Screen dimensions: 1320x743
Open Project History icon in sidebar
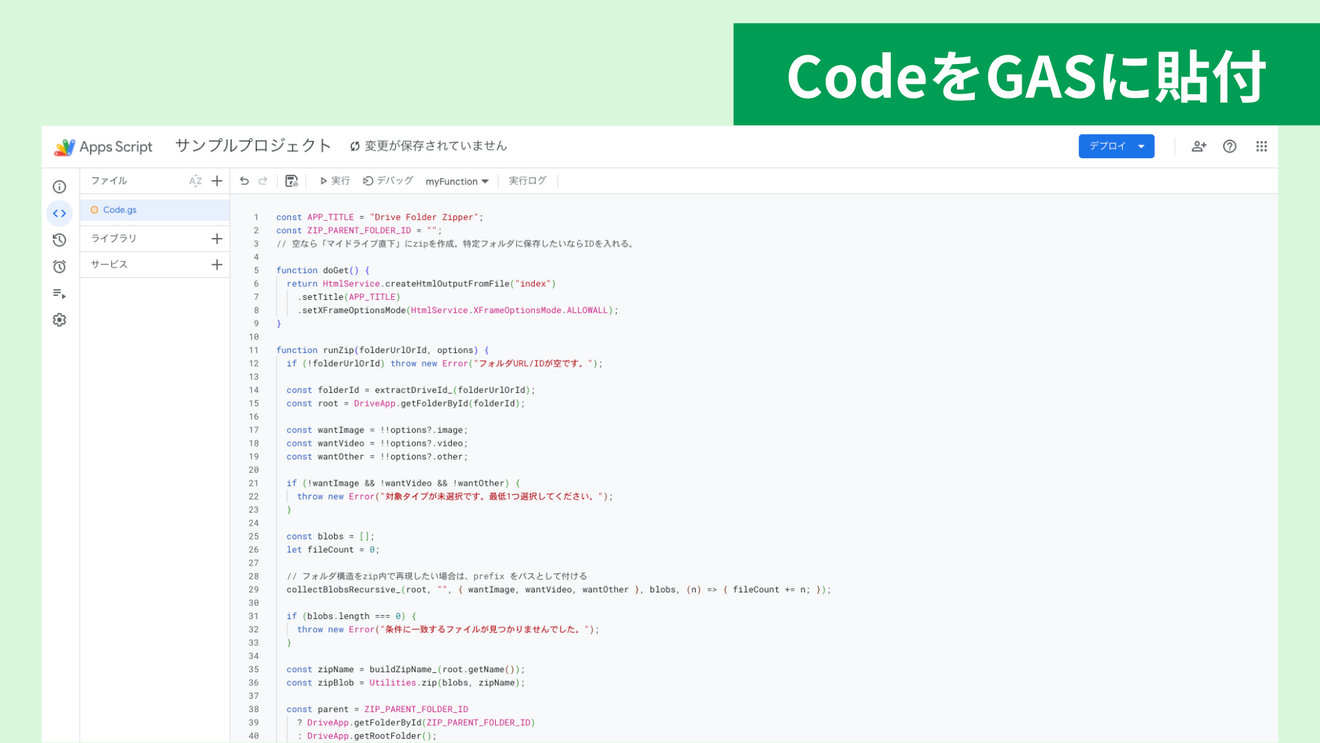coord(59,240)
